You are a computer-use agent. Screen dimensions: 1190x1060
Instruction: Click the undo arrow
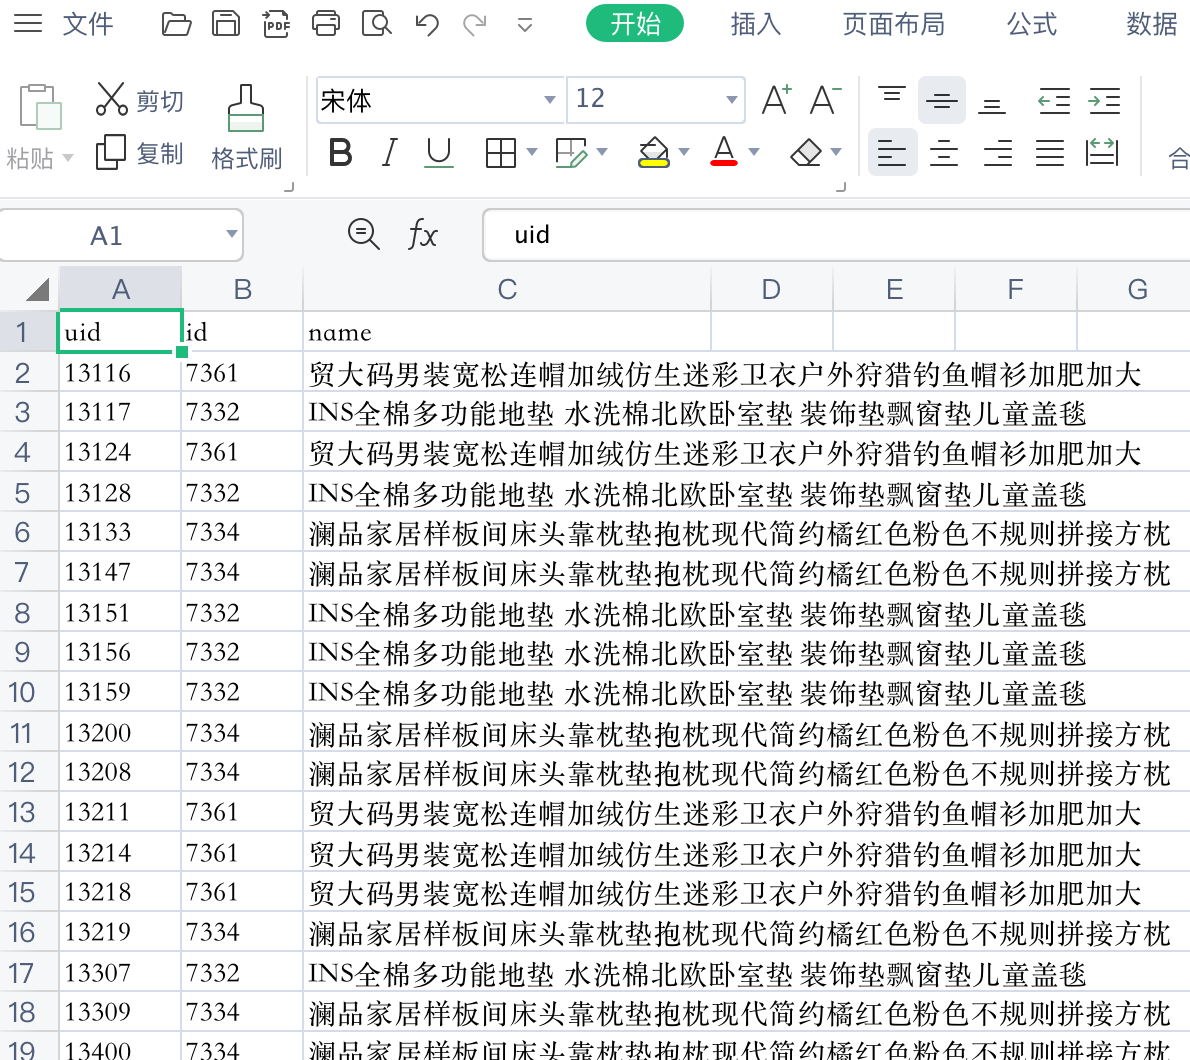tap(427, 25)
